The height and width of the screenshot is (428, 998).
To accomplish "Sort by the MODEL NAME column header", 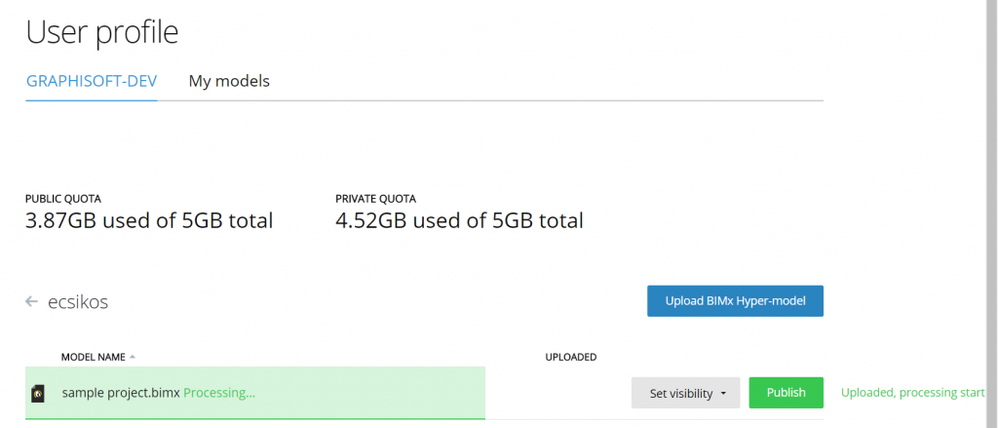I will coord(93,357).
